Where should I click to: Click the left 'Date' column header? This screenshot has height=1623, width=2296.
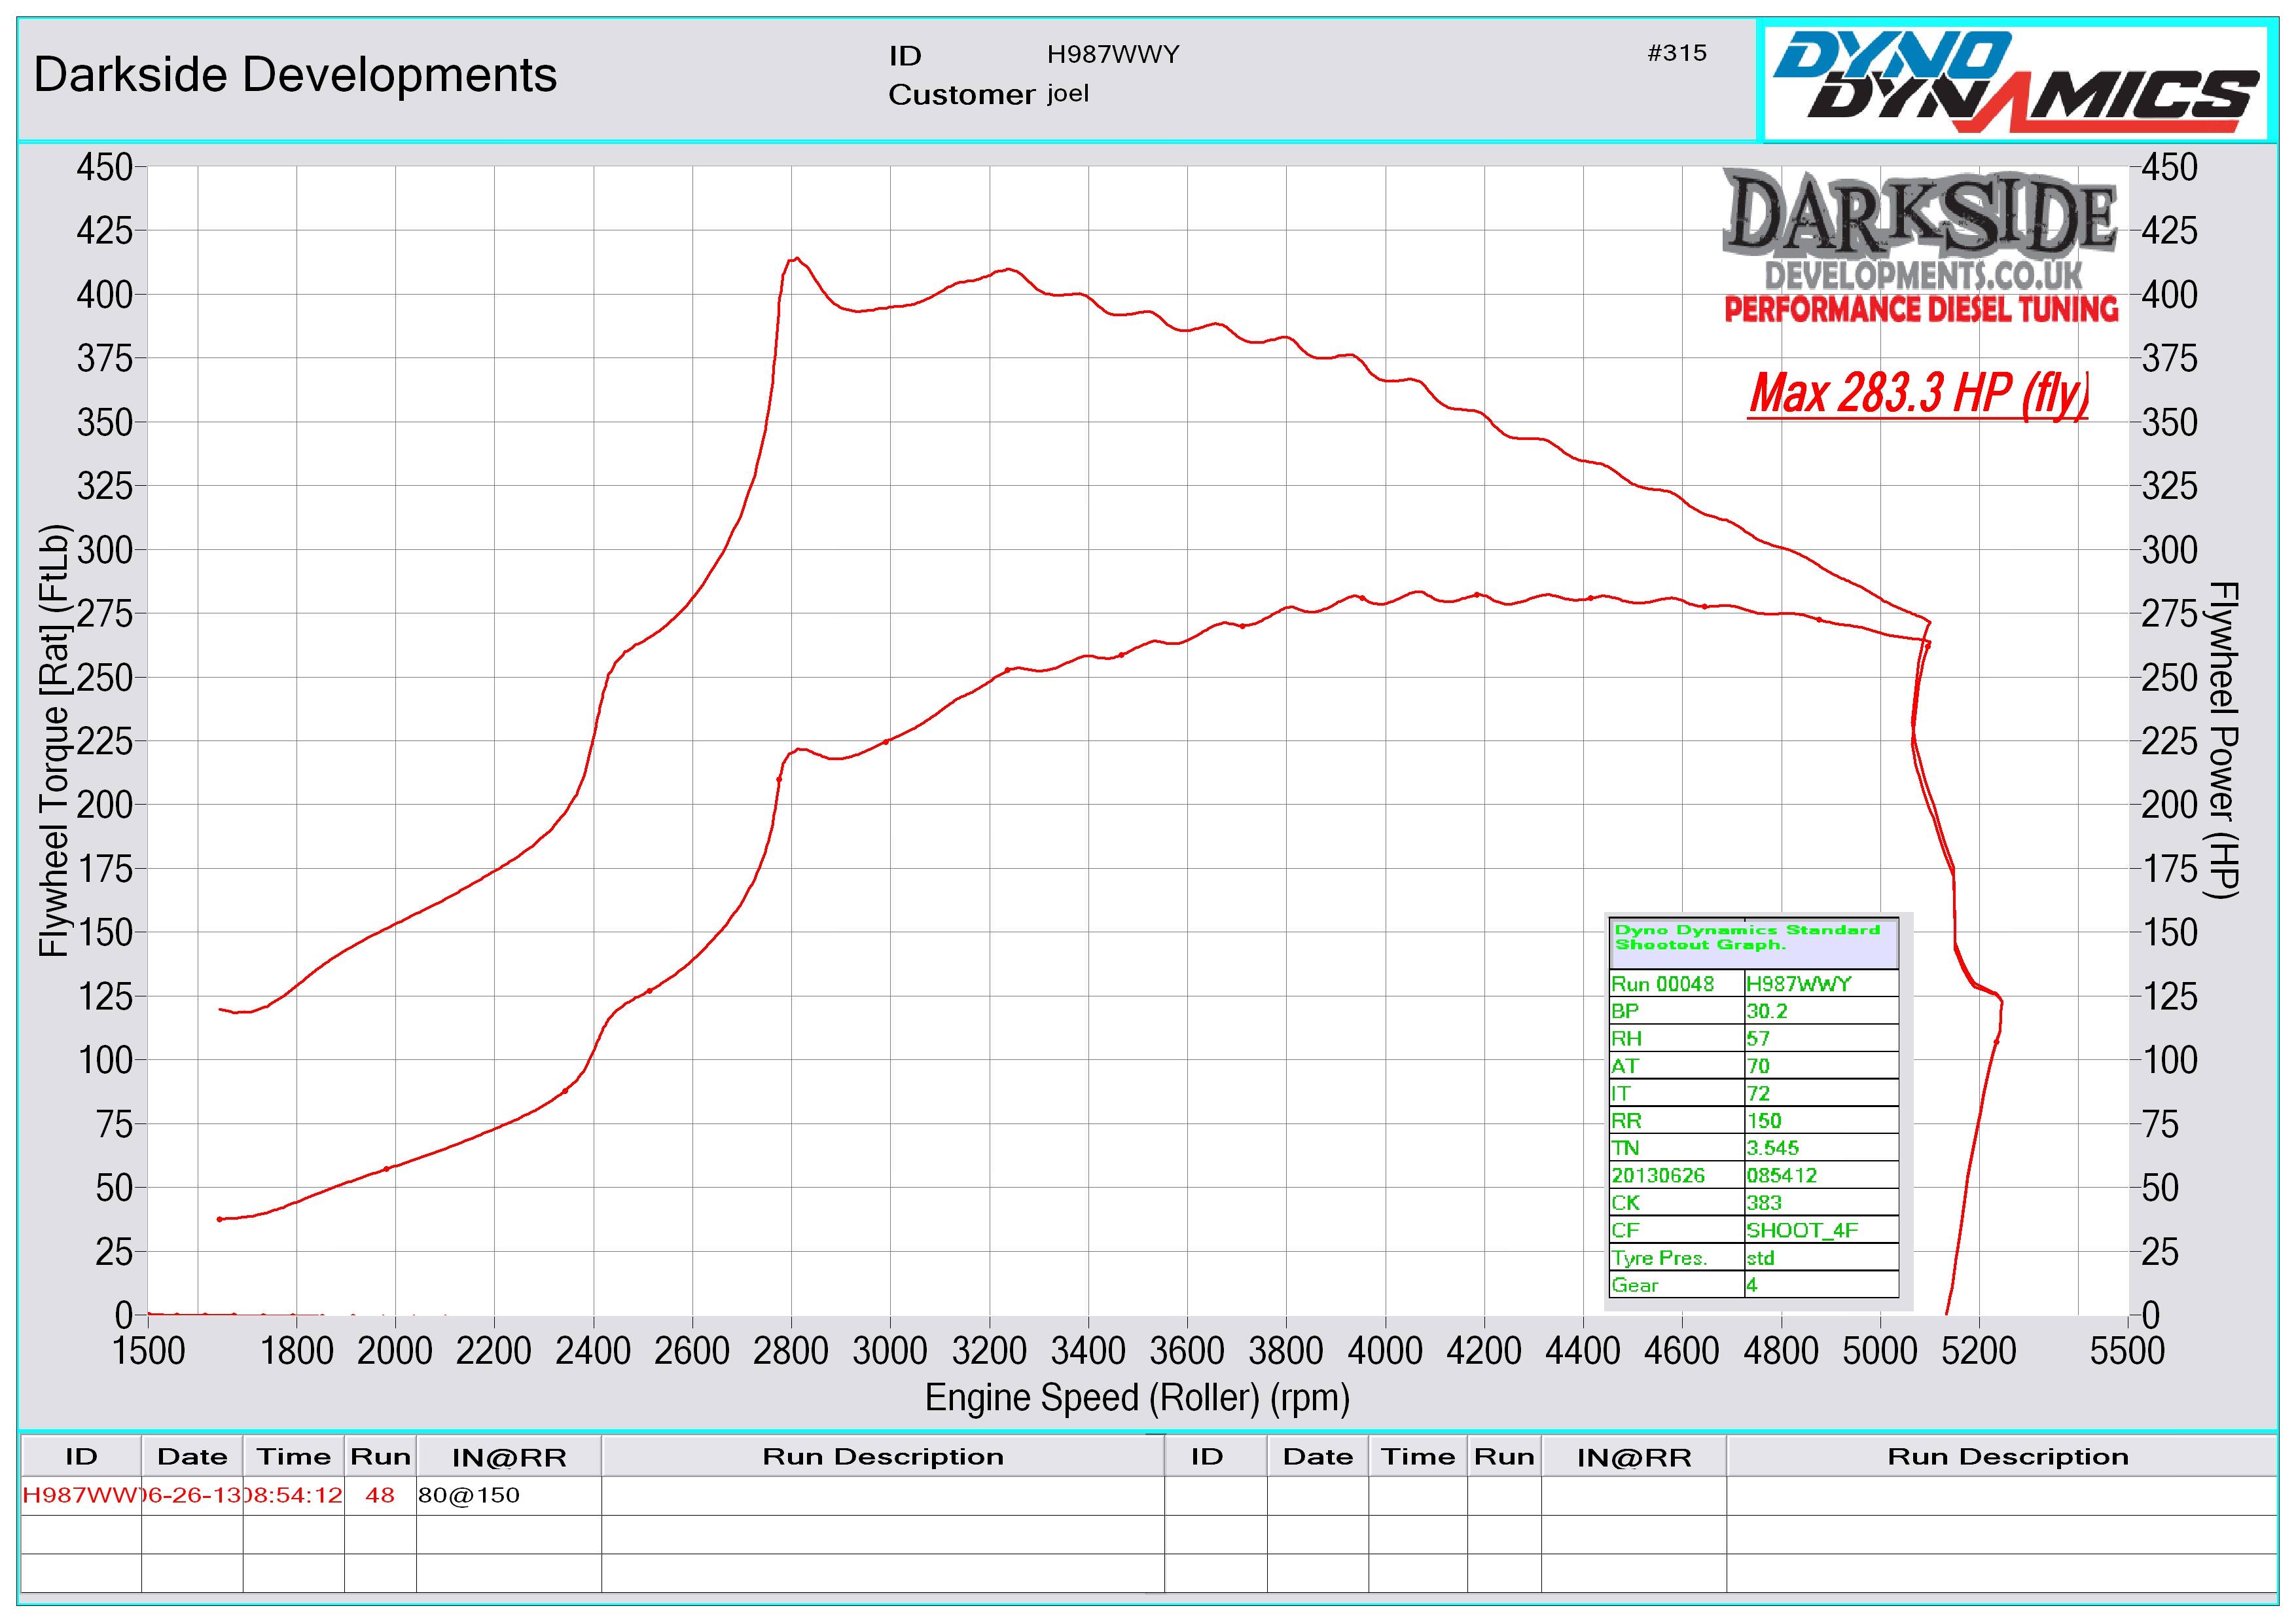pos(192,1457)
